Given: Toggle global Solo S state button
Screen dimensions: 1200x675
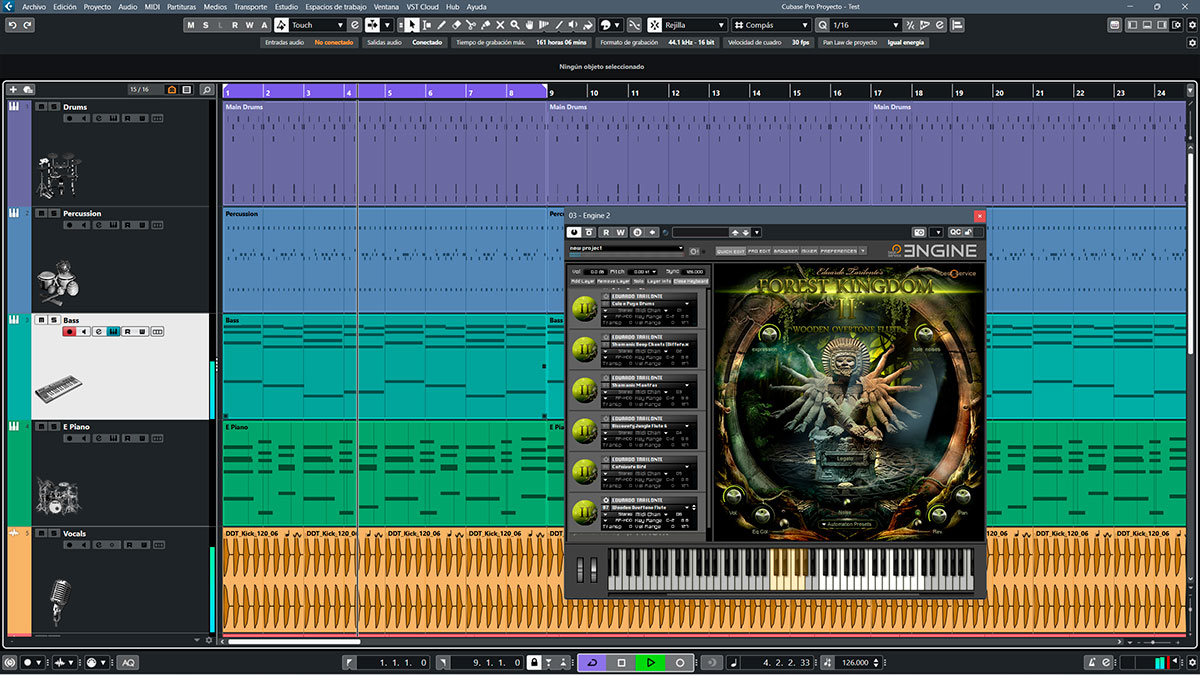Looking at the screenshot, I should [x=205, y=25].
